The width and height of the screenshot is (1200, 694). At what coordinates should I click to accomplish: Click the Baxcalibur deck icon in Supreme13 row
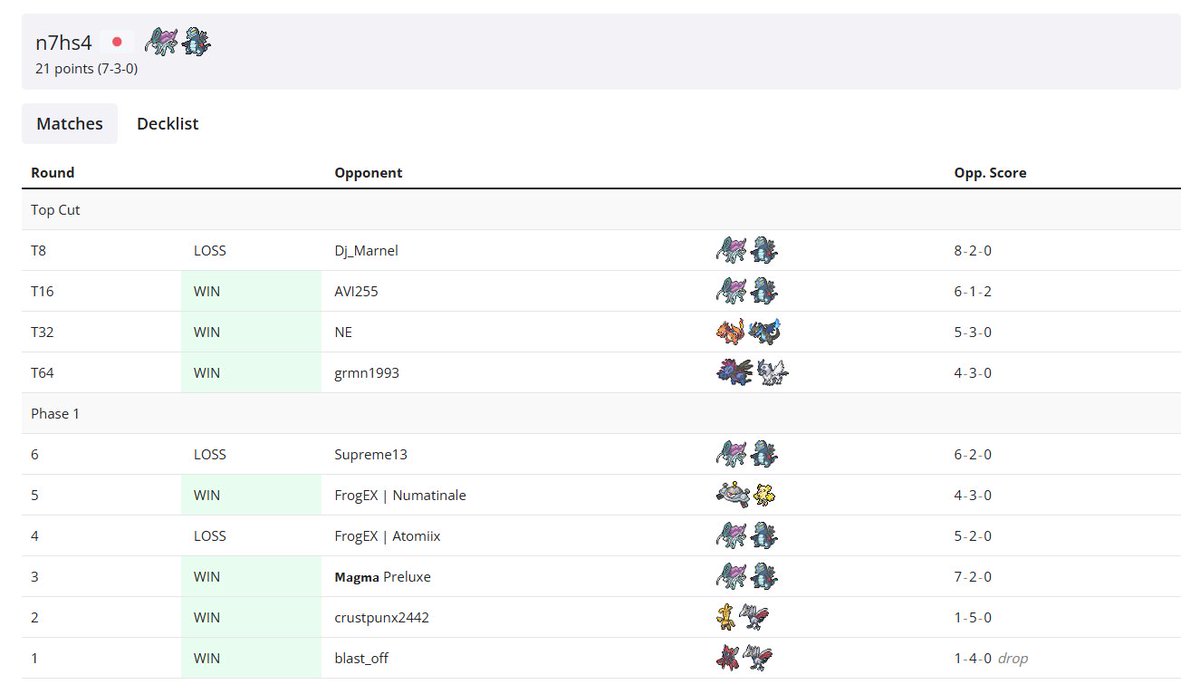[x=764, y=454]
